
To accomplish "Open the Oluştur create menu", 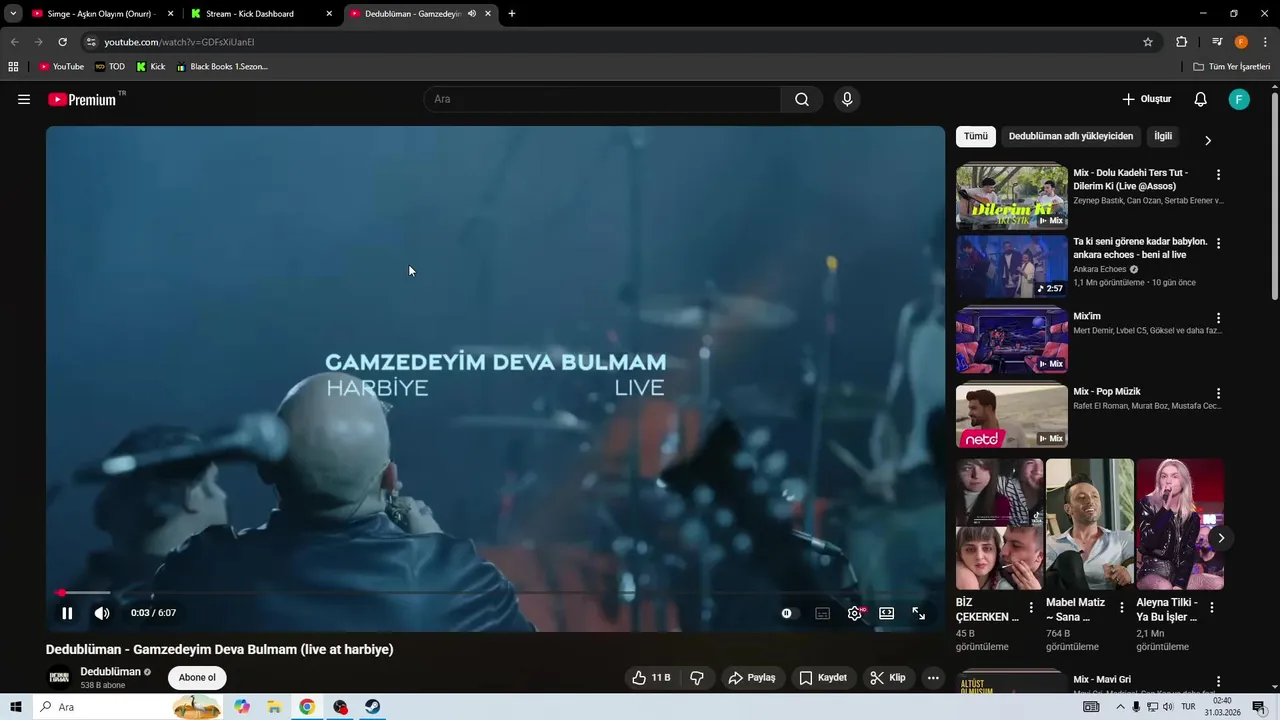I will tap(1146, 99).
